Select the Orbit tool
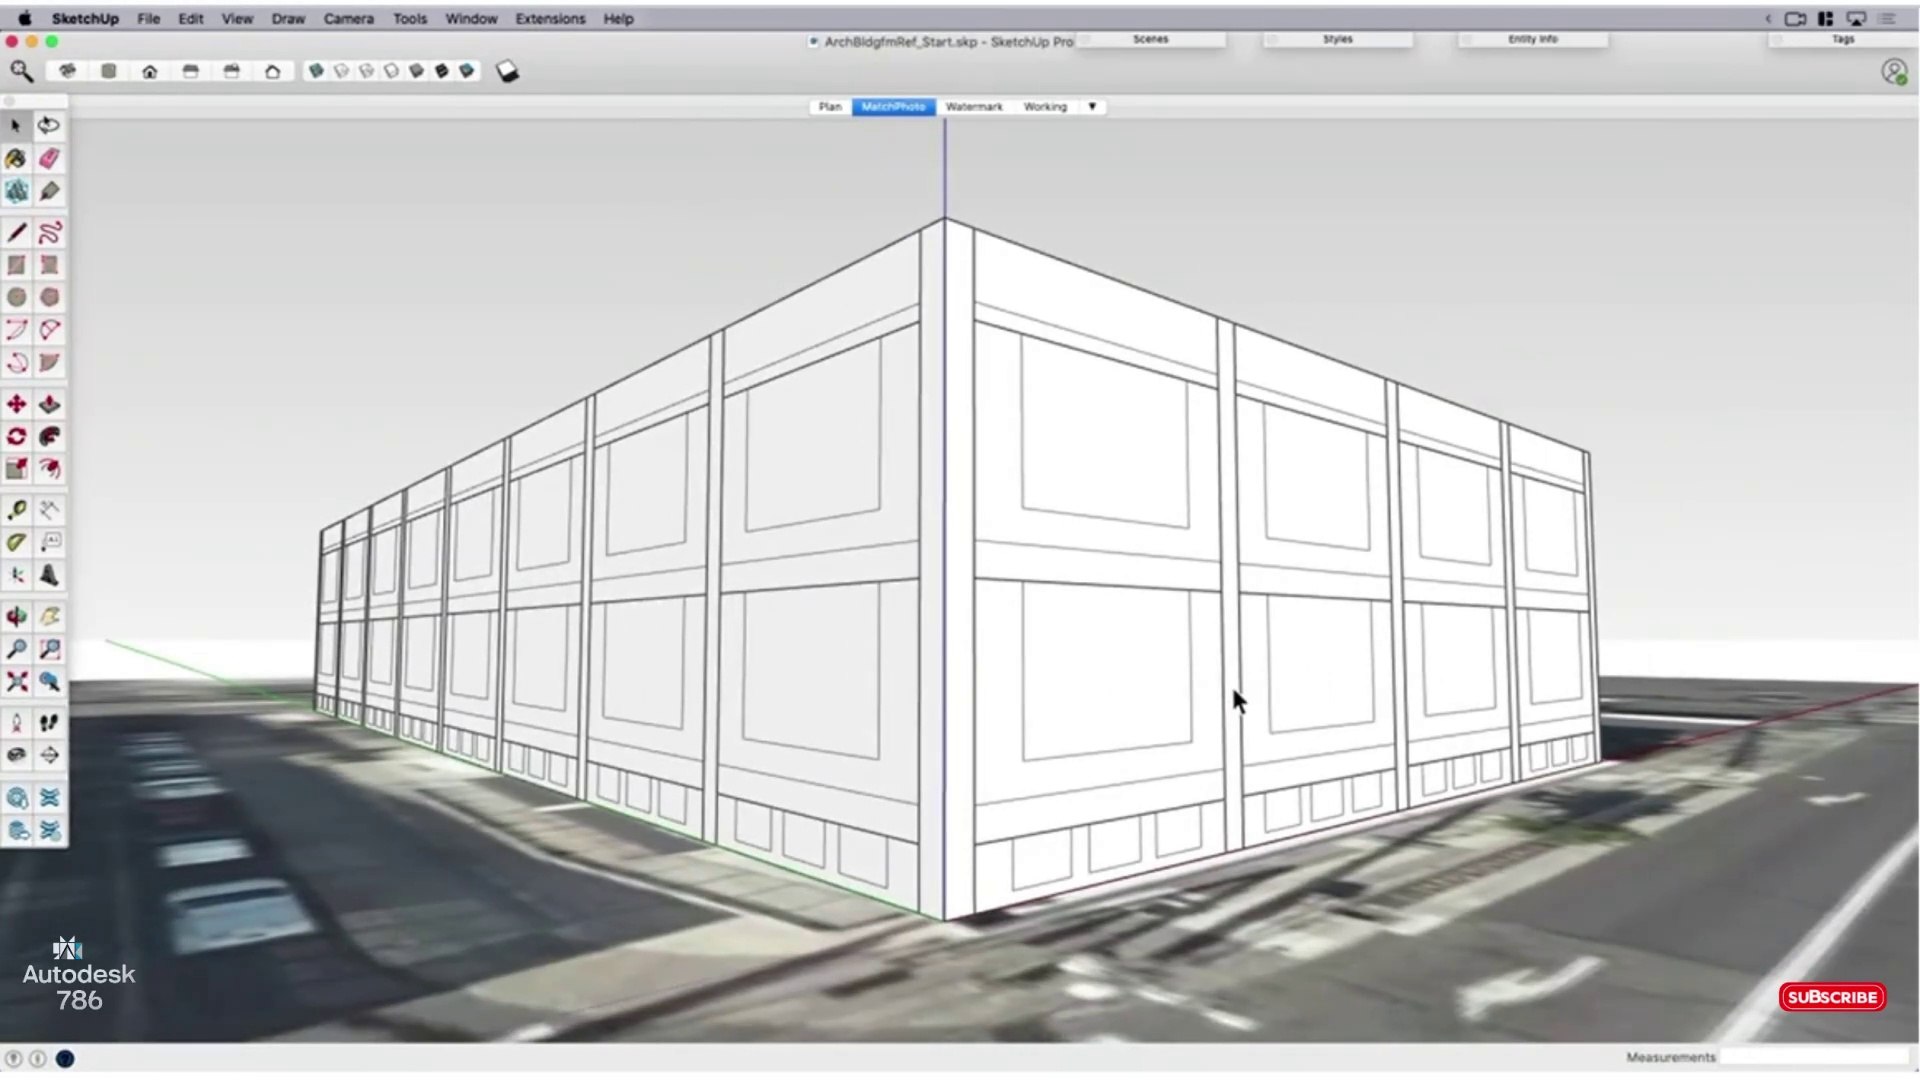The width and height of the screenshot is (1920, 1080). [16, 617]
